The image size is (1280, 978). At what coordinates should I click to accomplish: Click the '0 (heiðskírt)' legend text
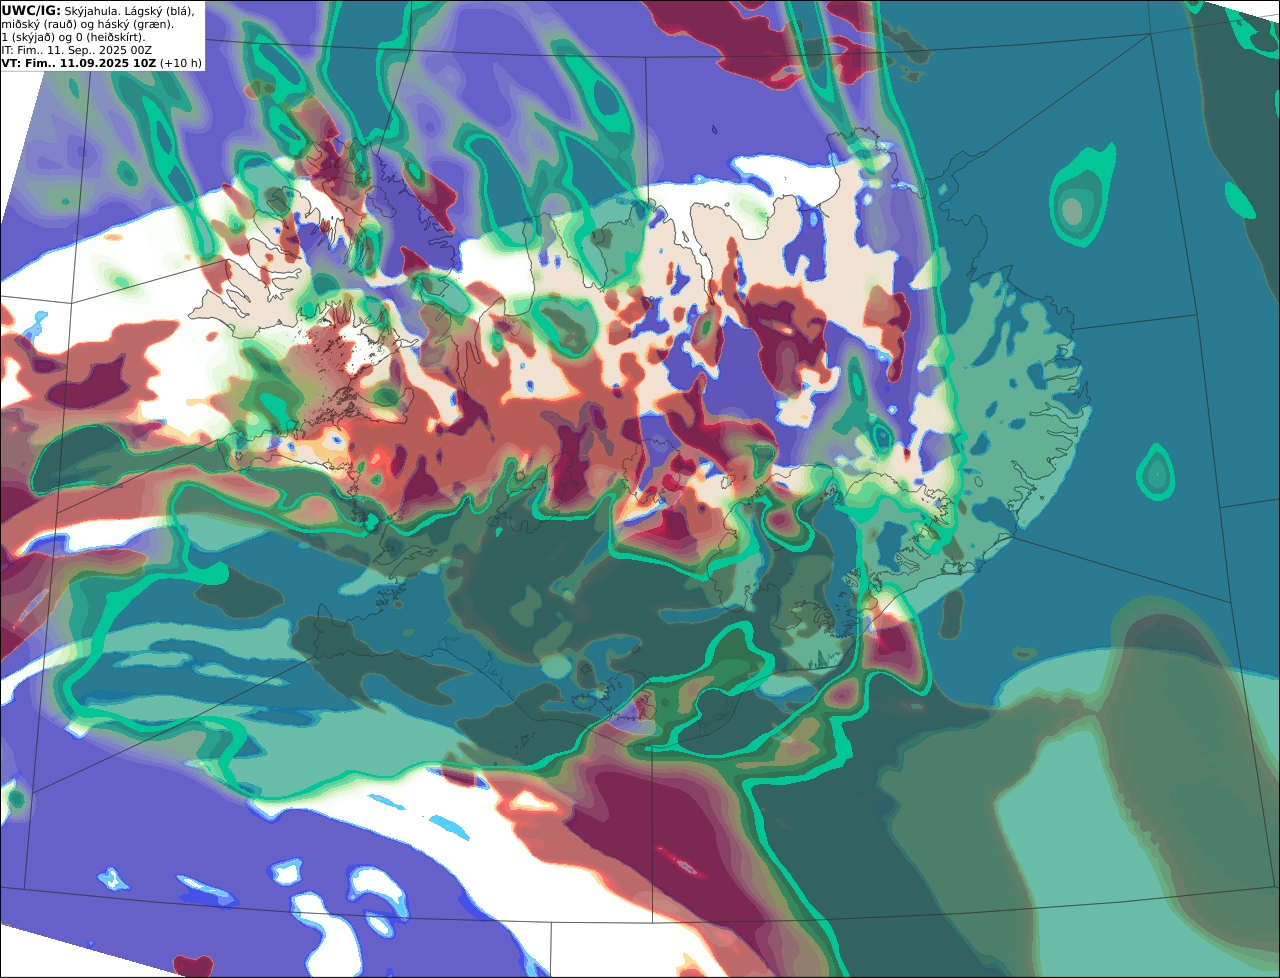pyautogui.click(x=110, y=38)
